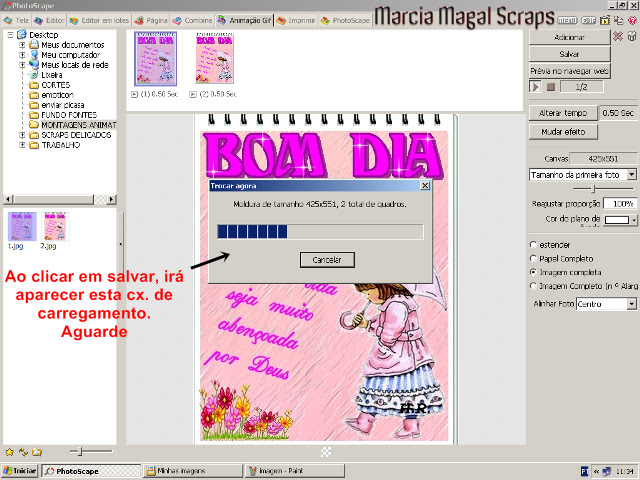Click the background color swatch
This screenshot has height=480, width=640.
(x=617, y=220)
